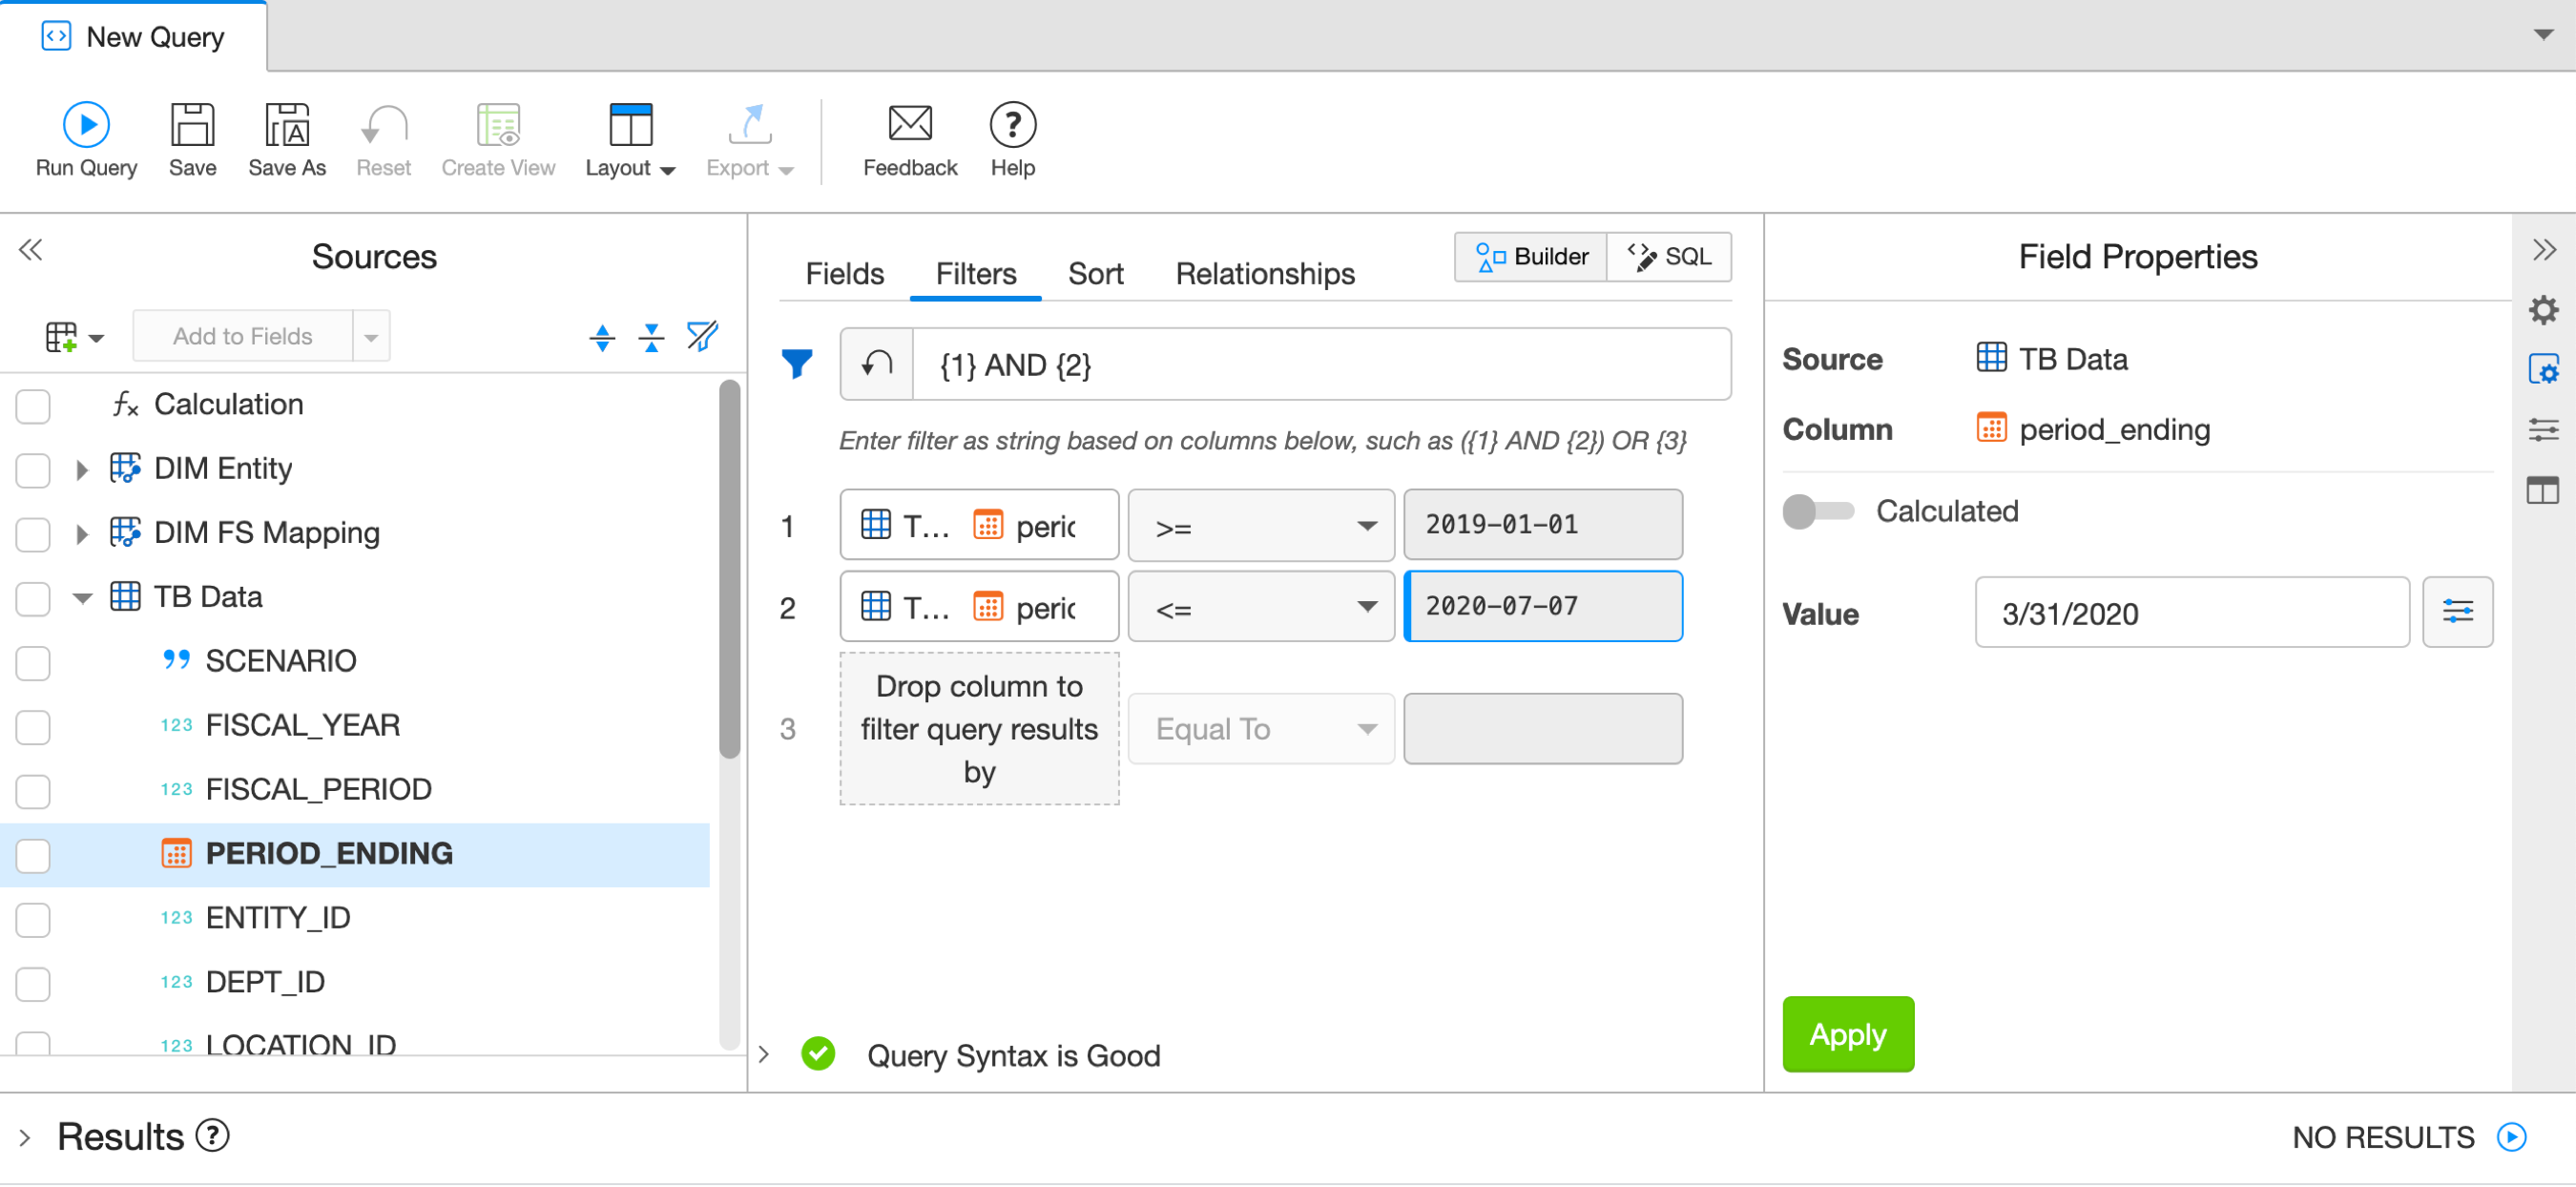This screenshot has height=1187, width=2576.
Task: Open the >= operator dropdown in filter 1
Action: pyautogui.click(x=1261, y=525)
